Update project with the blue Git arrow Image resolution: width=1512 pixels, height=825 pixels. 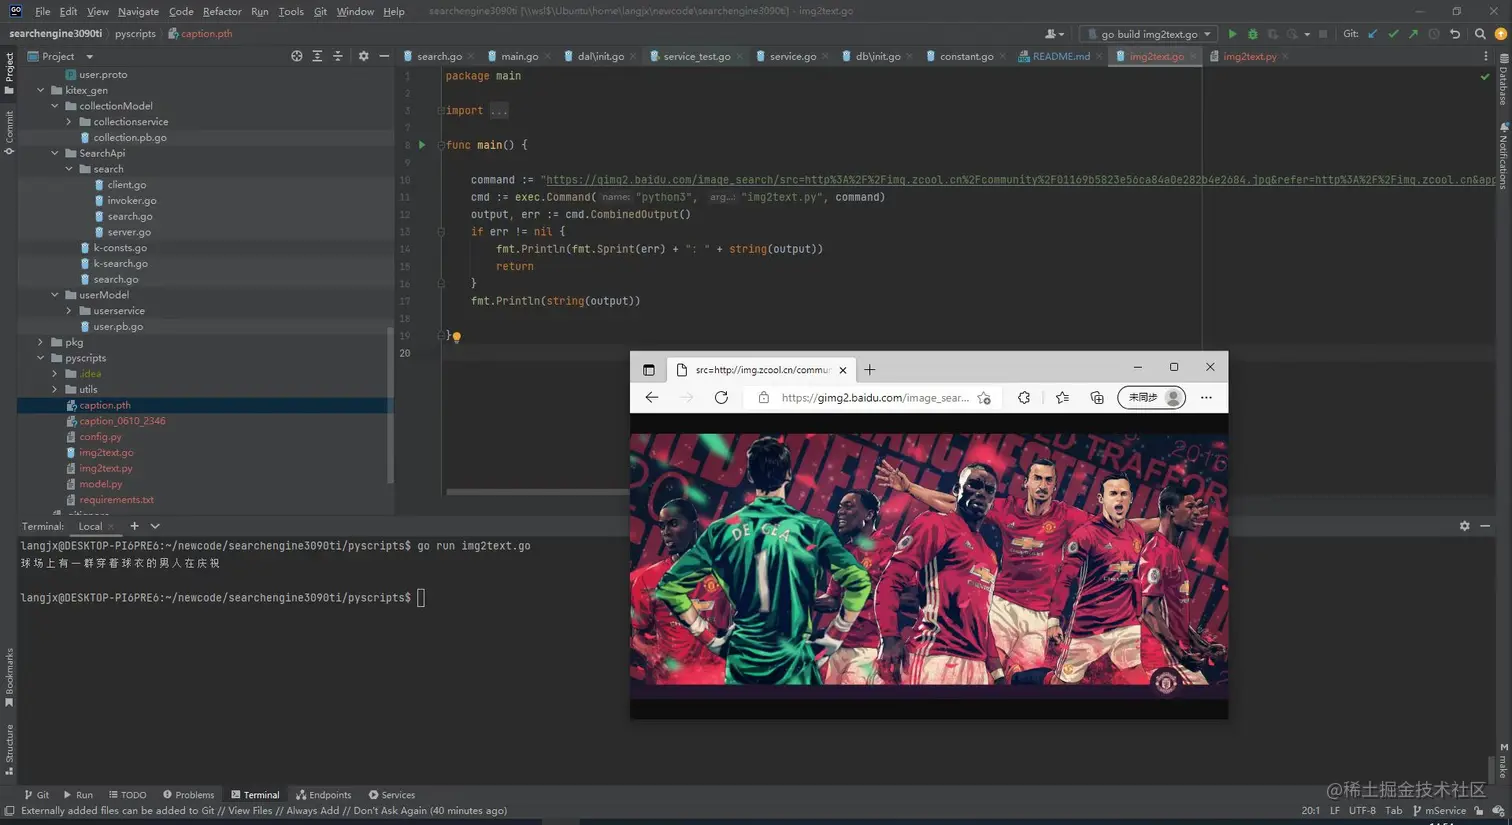click(1373, 34)
